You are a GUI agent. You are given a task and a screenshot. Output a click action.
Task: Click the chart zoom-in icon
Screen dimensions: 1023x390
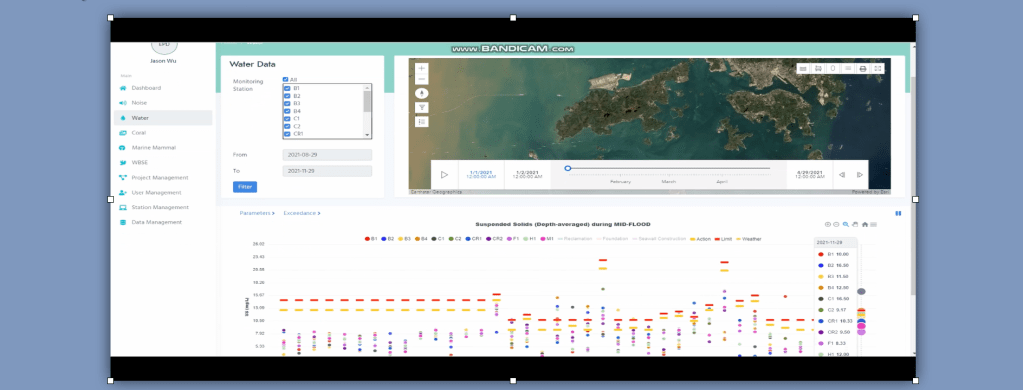(x=828, y=224)
